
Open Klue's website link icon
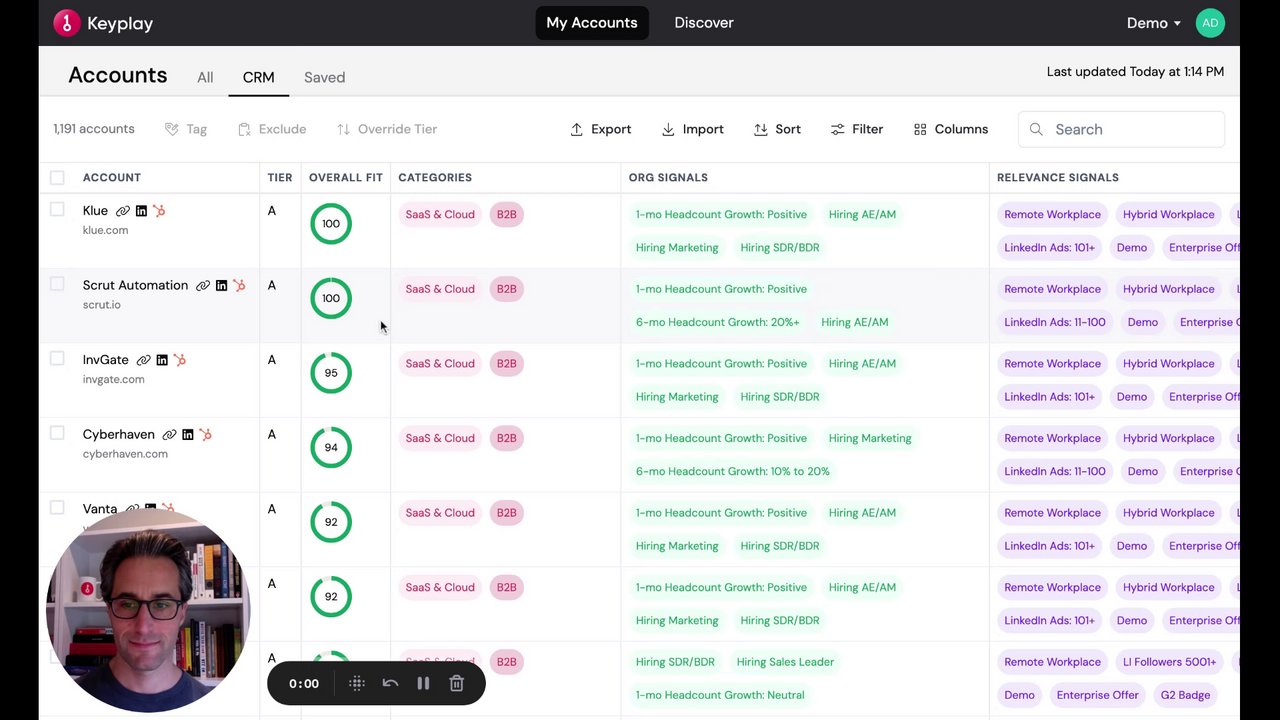pyautogui.click(x=123, y=211)
